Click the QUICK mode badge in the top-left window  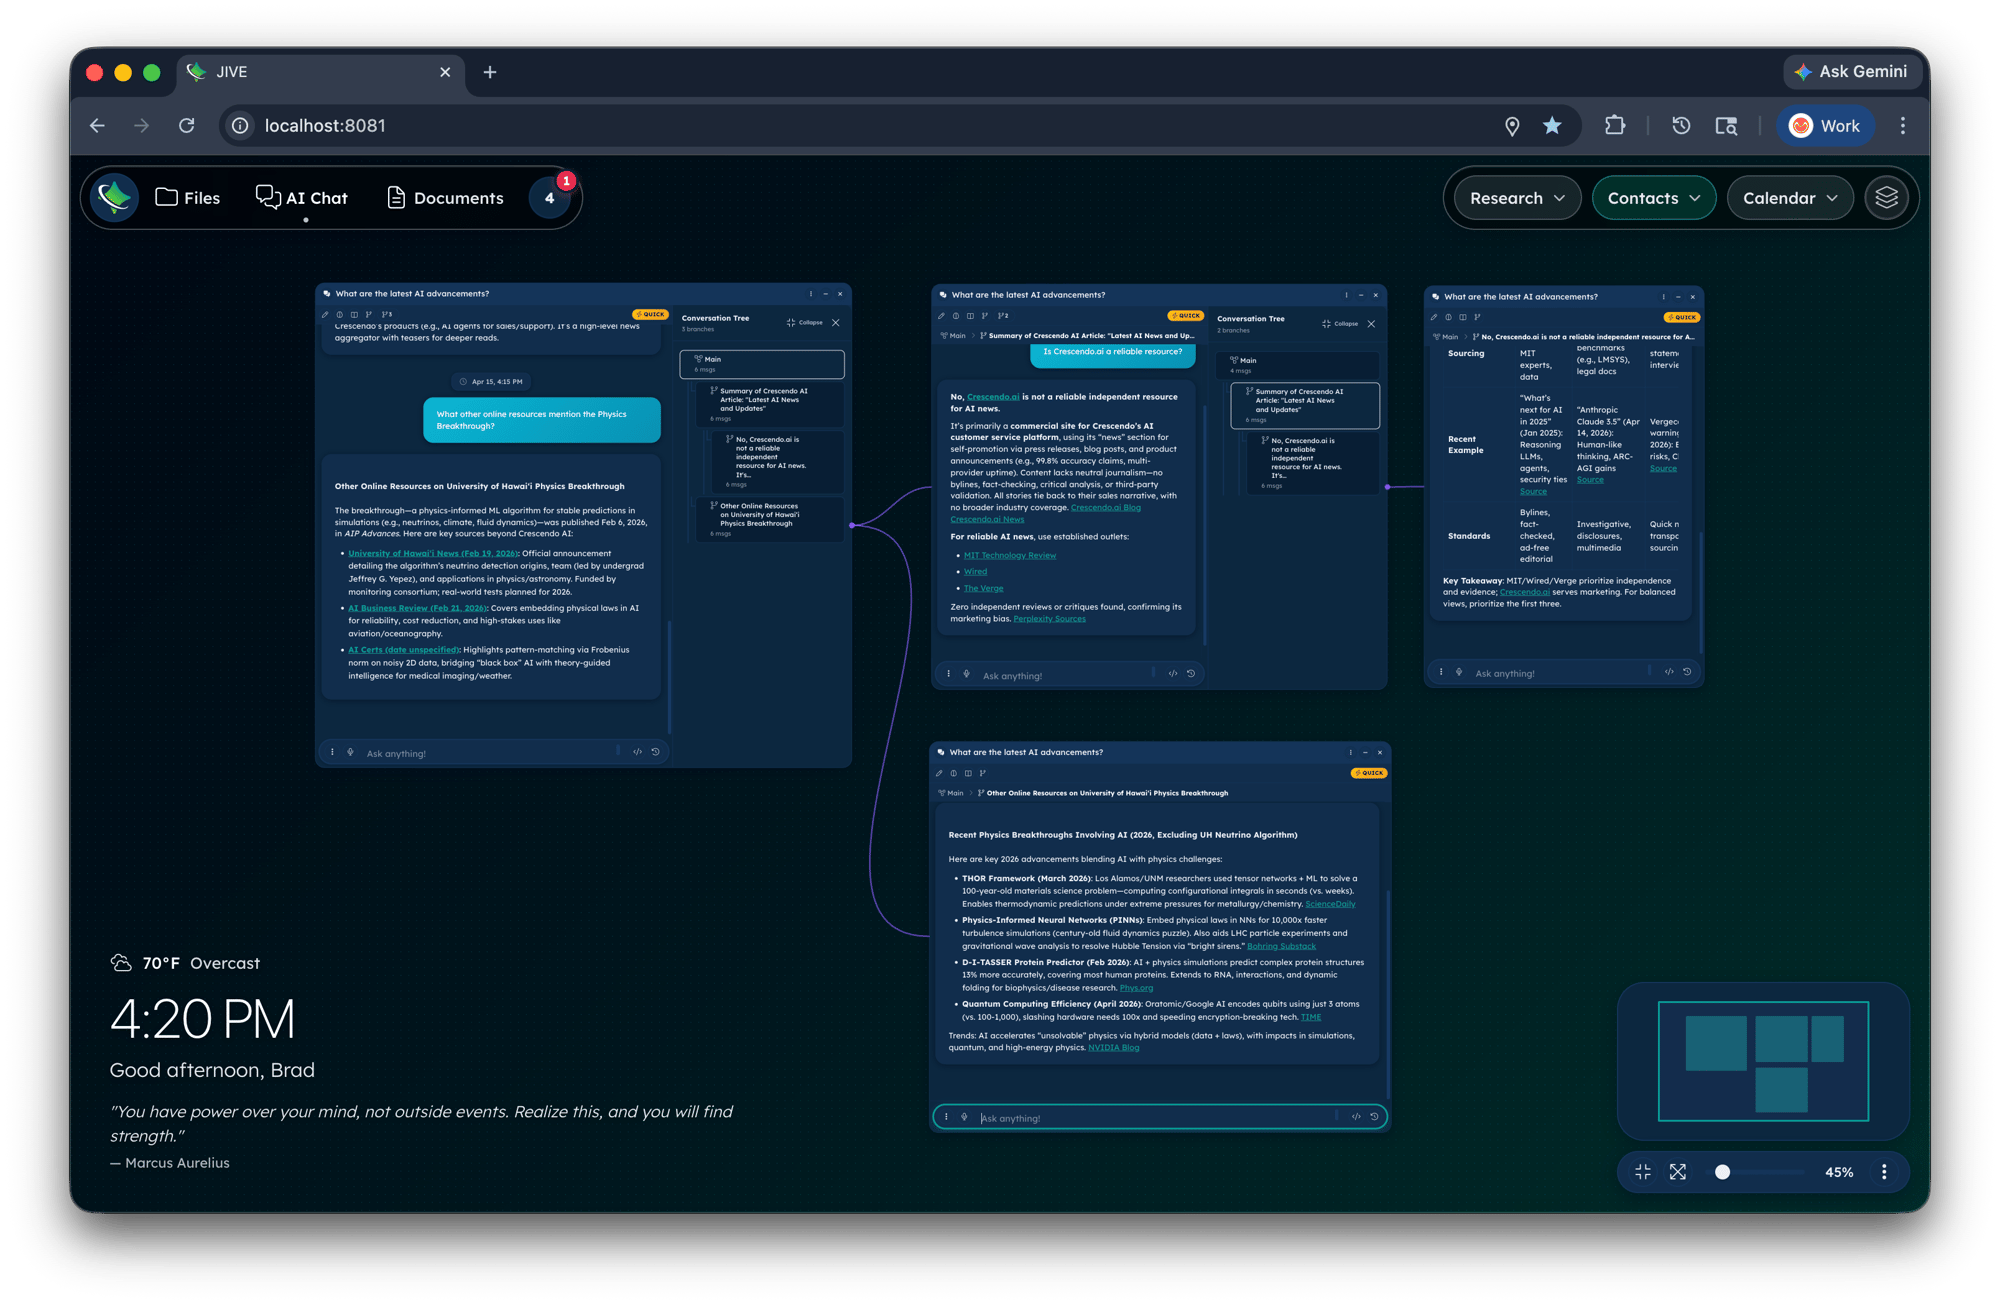coord(650,314)
